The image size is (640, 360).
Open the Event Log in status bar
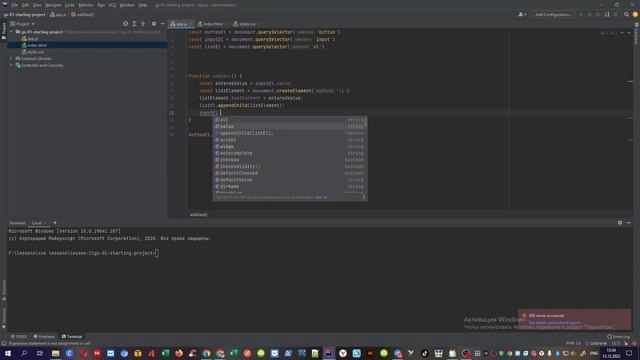coord(618,337)
